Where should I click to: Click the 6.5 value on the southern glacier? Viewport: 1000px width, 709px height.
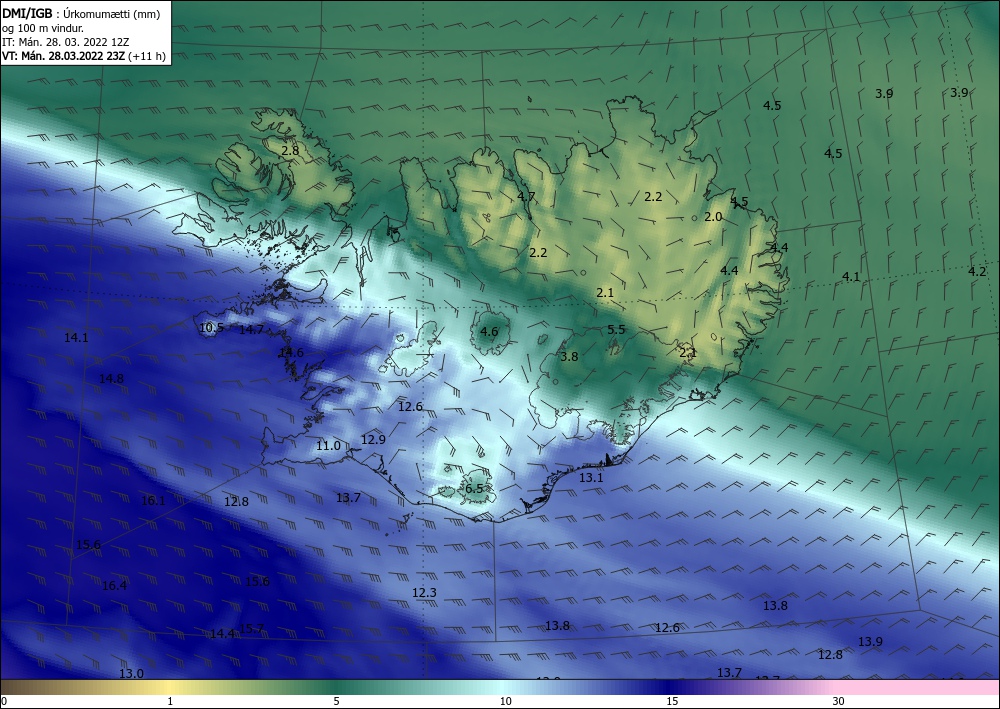click(474, 489)
